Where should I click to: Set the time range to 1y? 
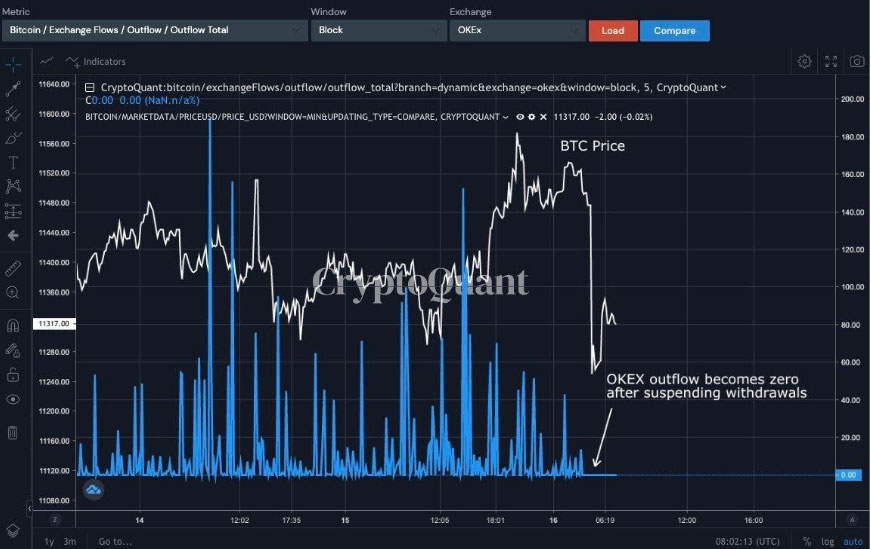click(49, 541)
